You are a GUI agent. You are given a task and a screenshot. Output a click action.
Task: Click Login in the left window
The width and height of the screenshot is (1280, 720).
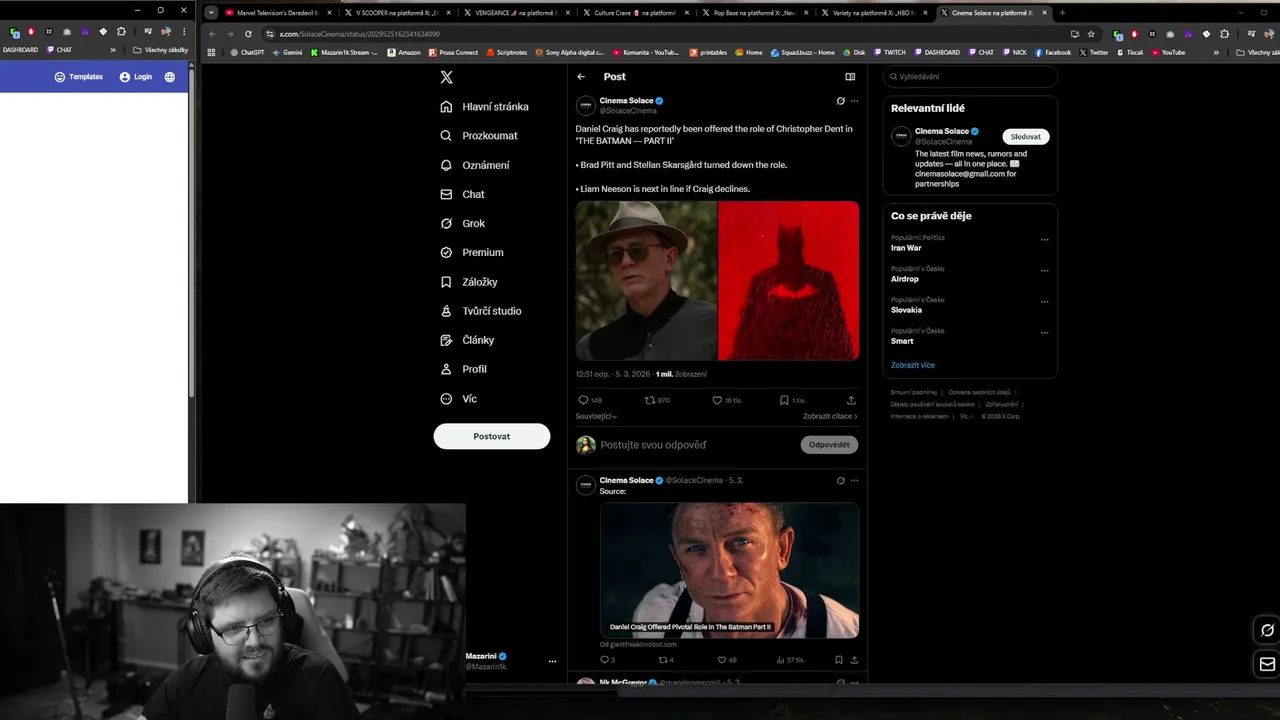tap(136, 77)
